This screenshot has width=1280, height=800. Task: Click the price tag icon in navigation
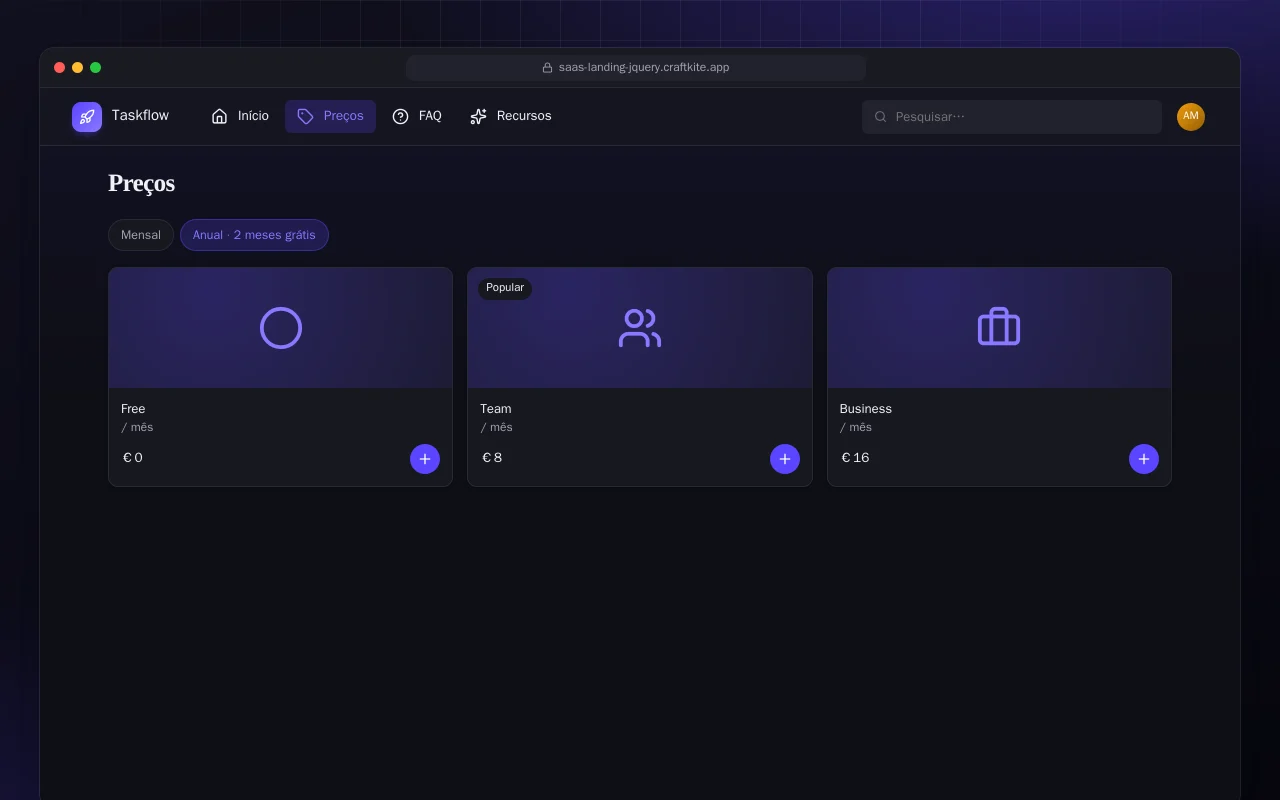coord(306,116)
